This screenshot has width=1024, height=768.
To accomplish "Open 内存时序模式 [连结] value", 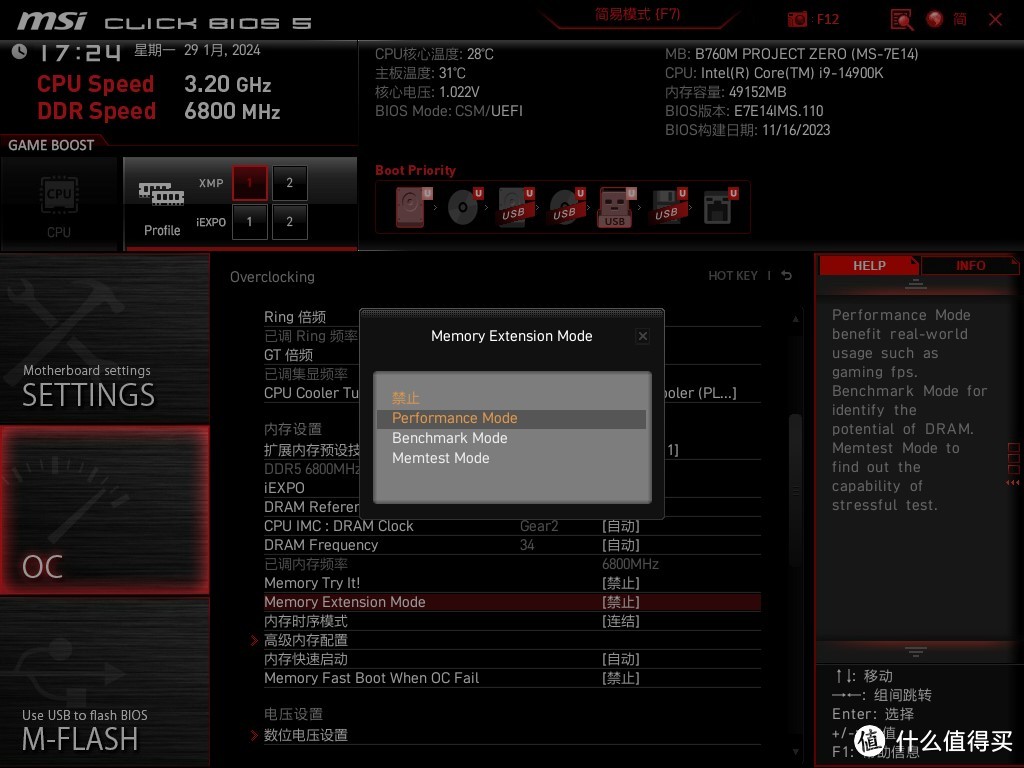I will pos(620,621).
